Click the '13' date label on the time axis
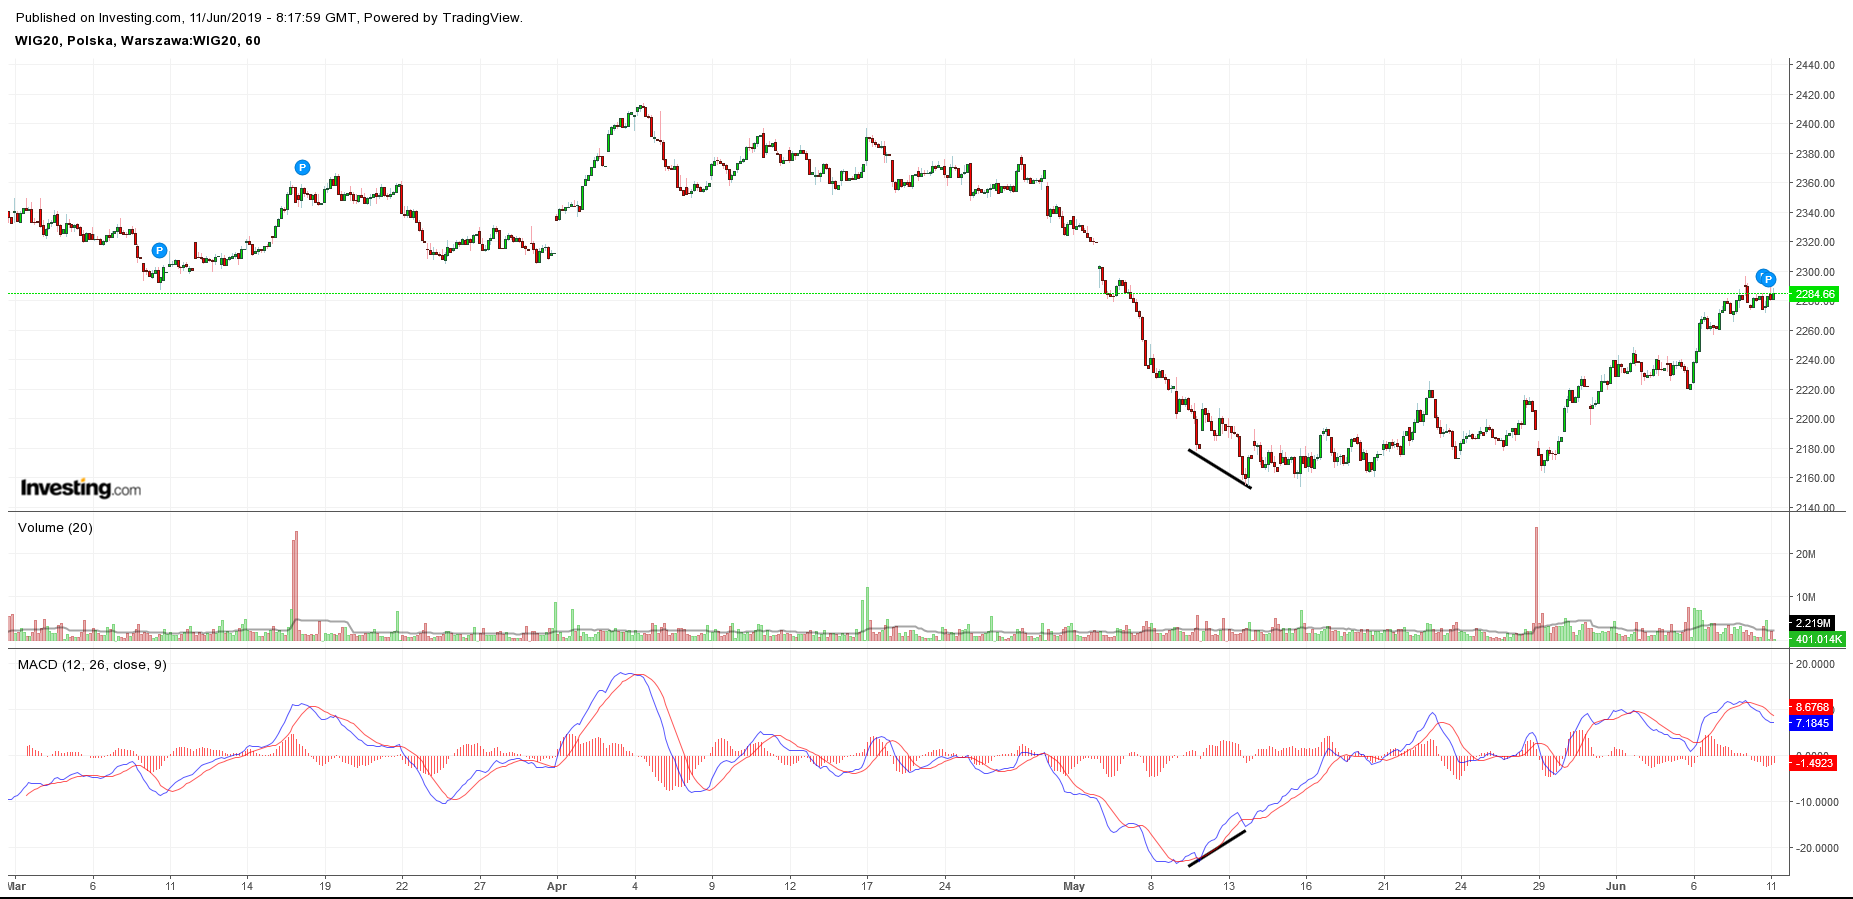 click(1229, 886)
